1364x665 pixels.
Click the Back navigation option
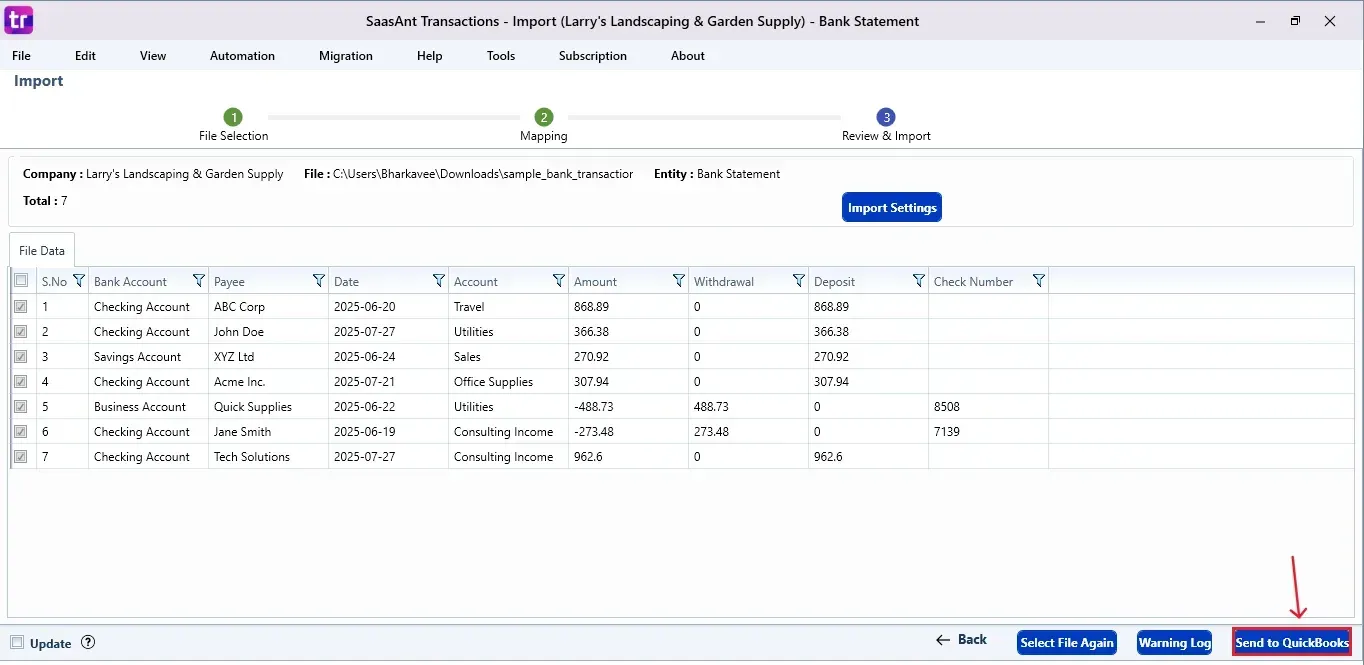(x=961, y=640)
